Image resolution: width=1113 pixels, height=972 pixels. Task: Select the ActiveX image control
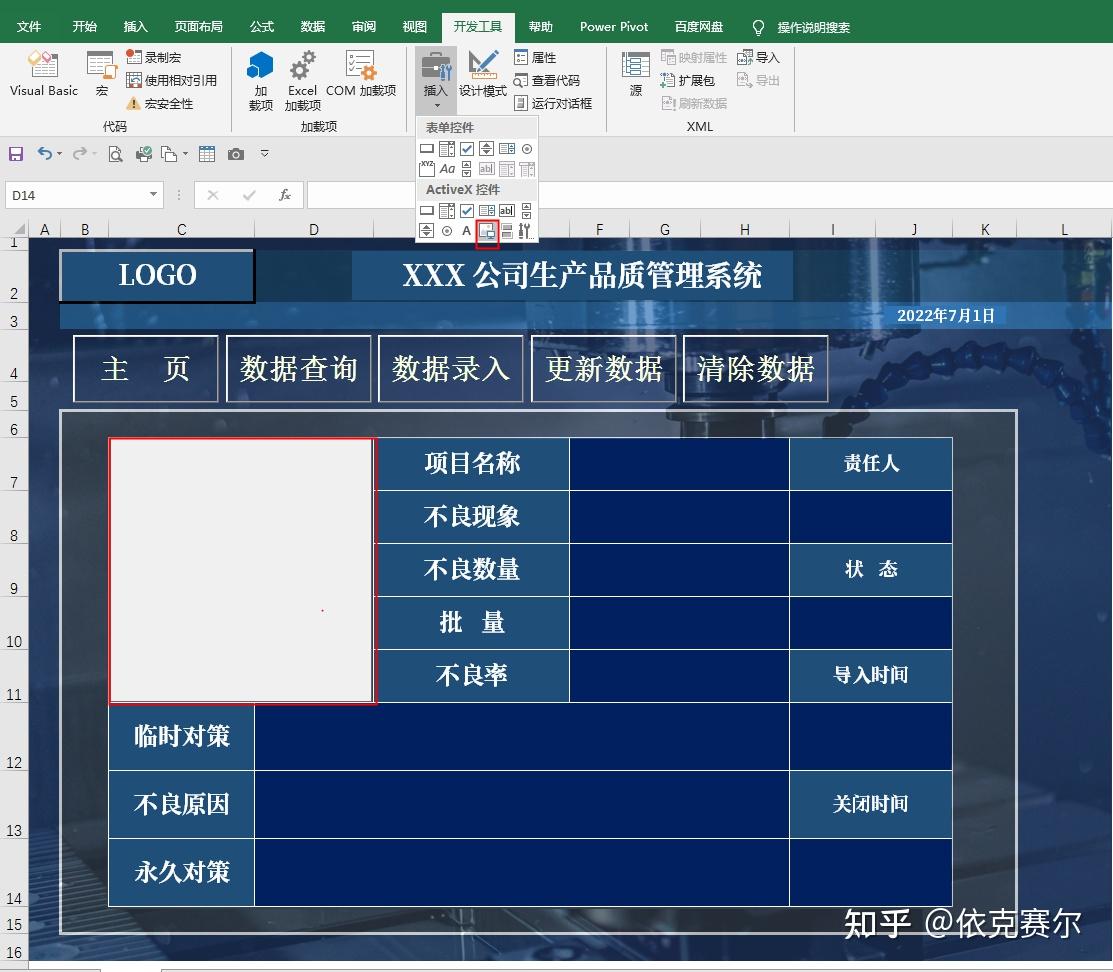487,231
